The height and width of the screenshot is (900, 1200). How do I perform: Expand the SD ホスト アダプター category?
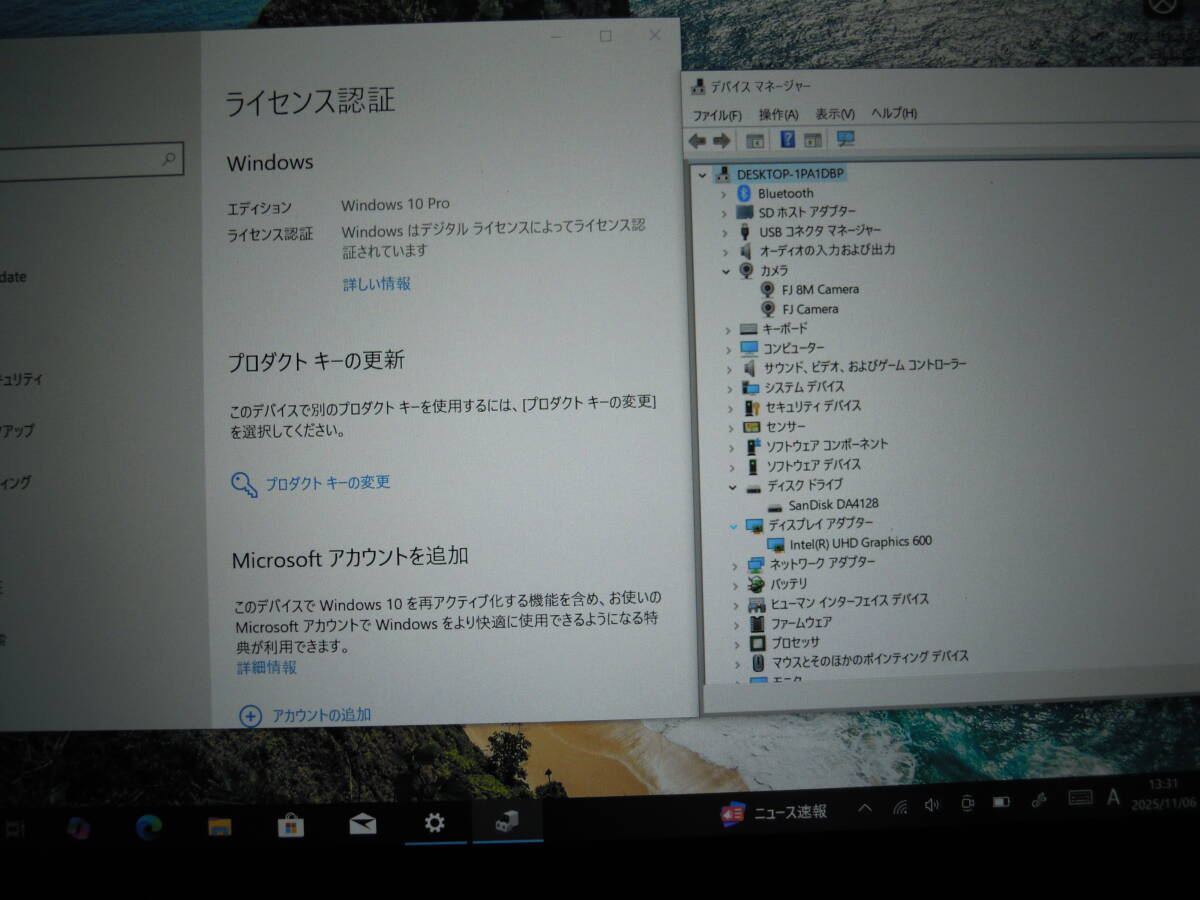[724, 213]
